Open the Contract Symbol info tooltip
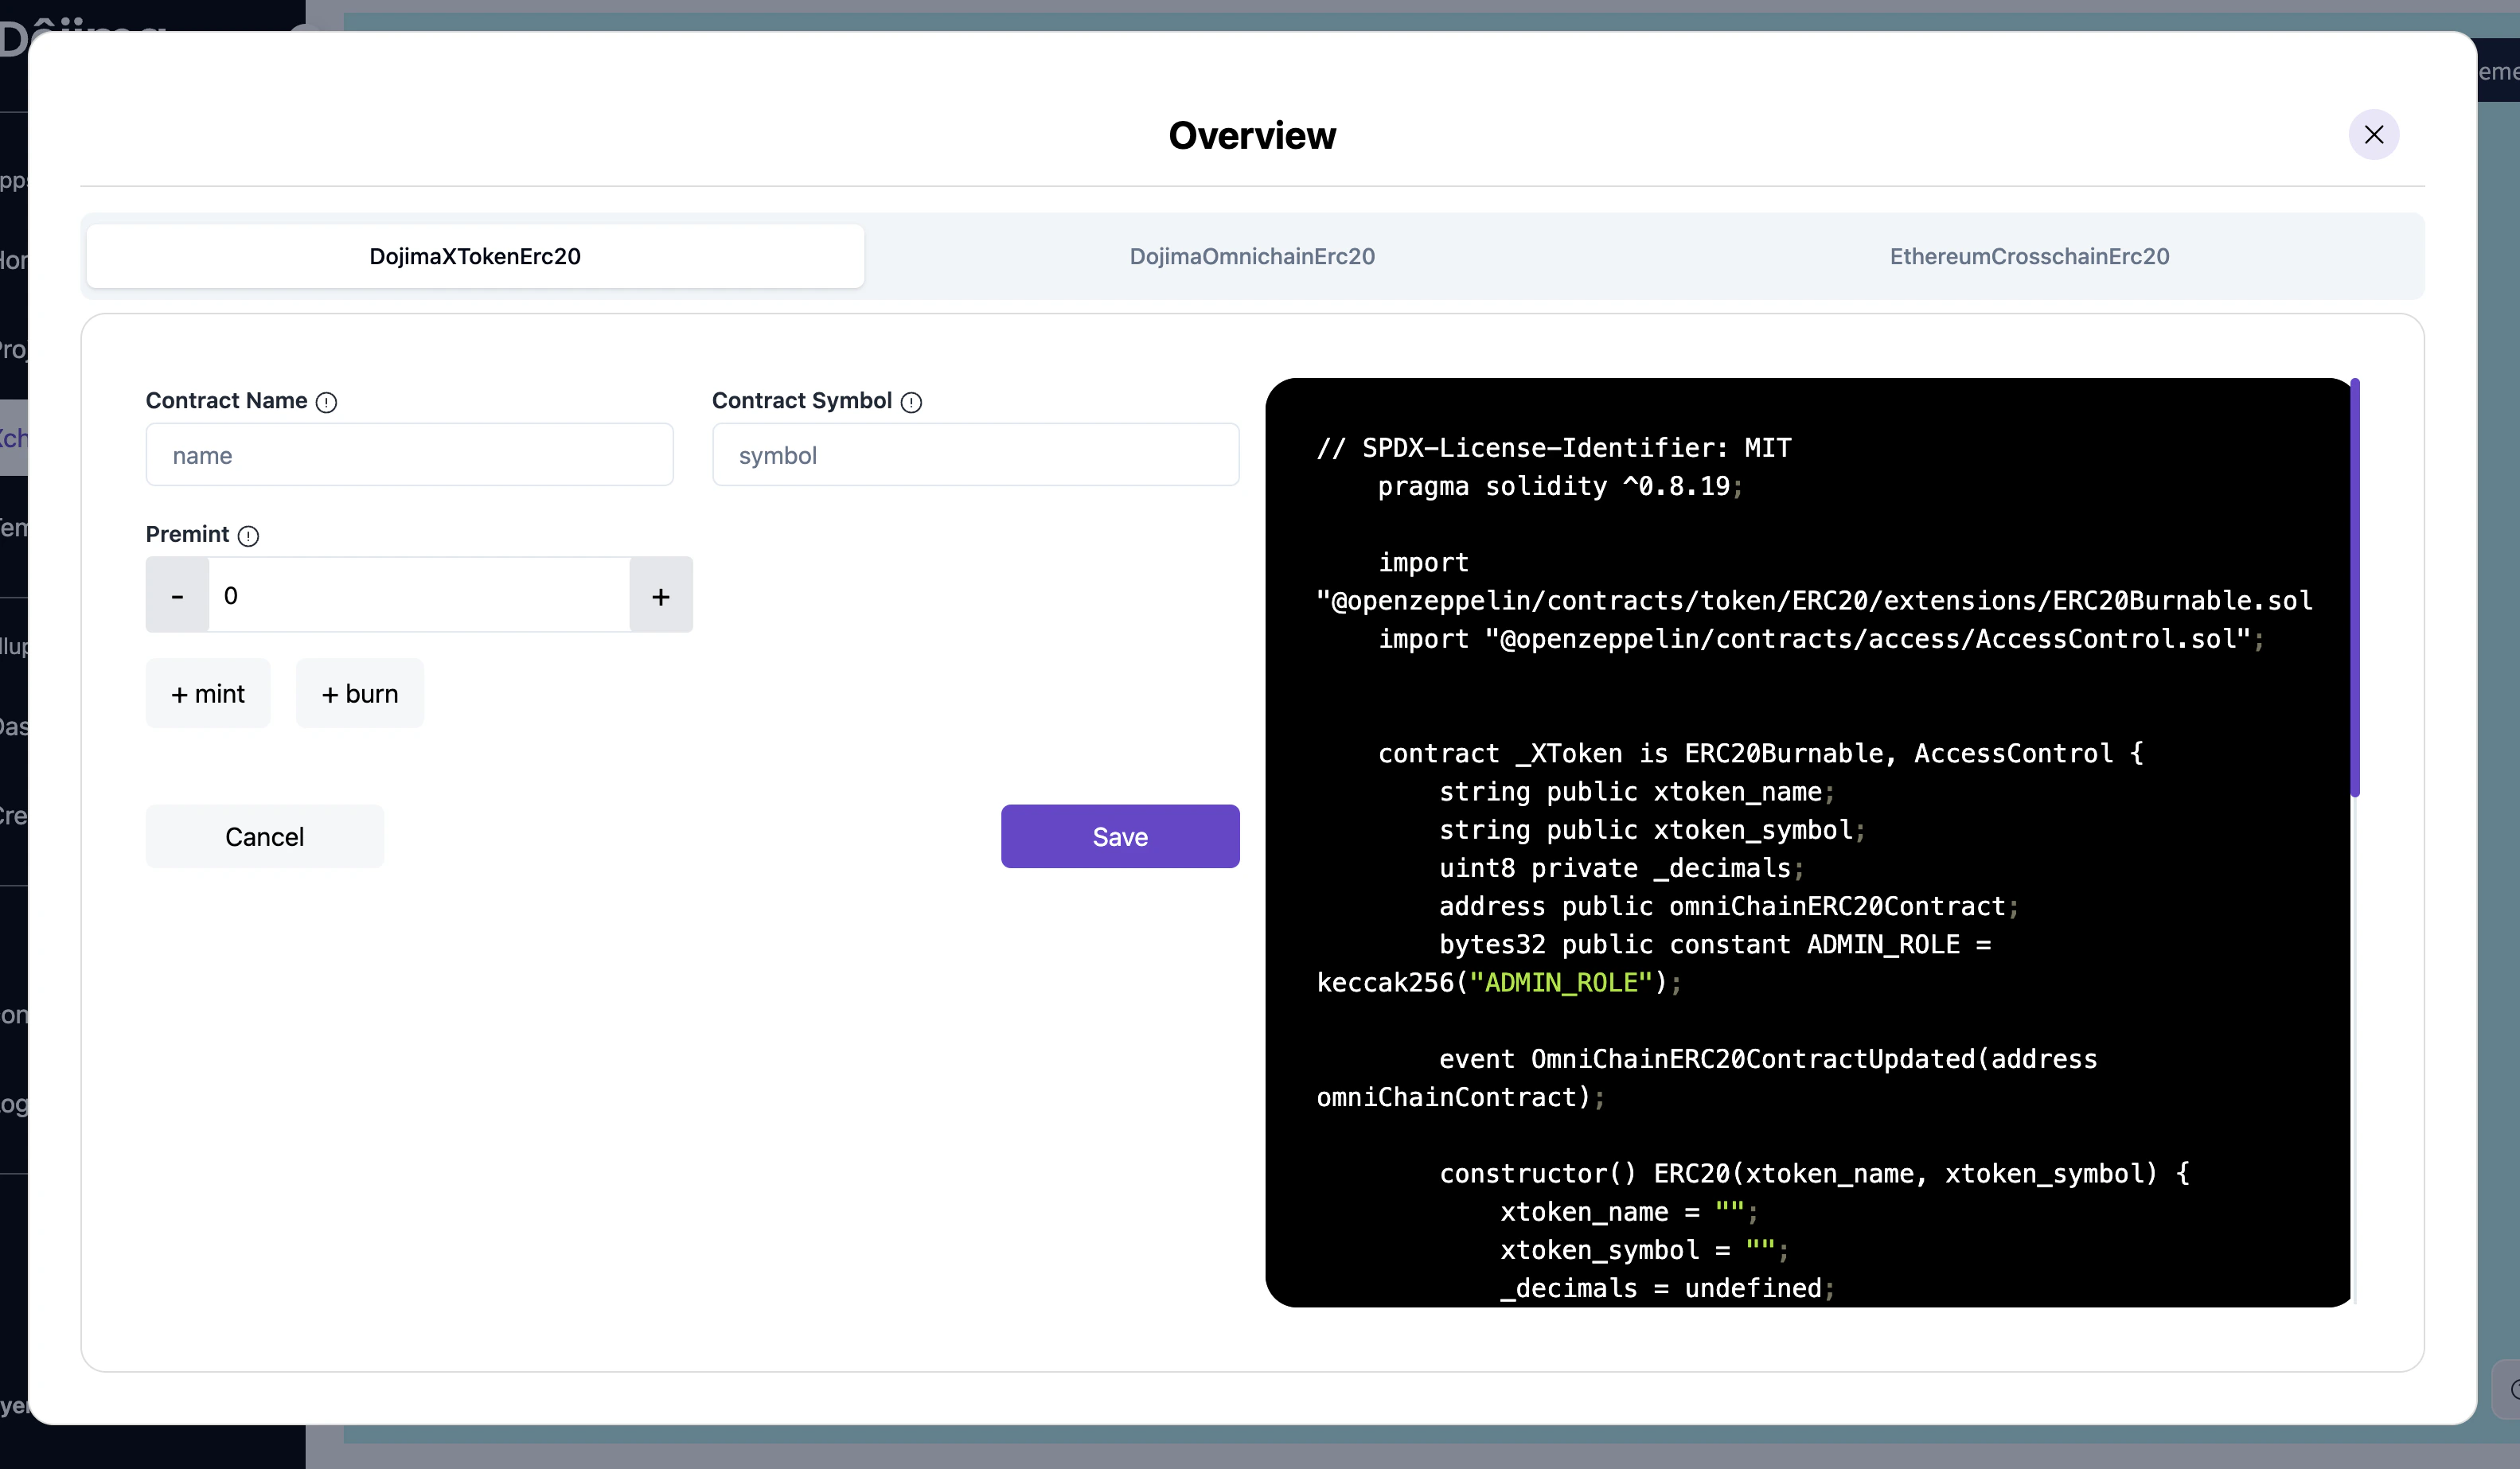This screenshot has width=2520, height=1469. 911,402
